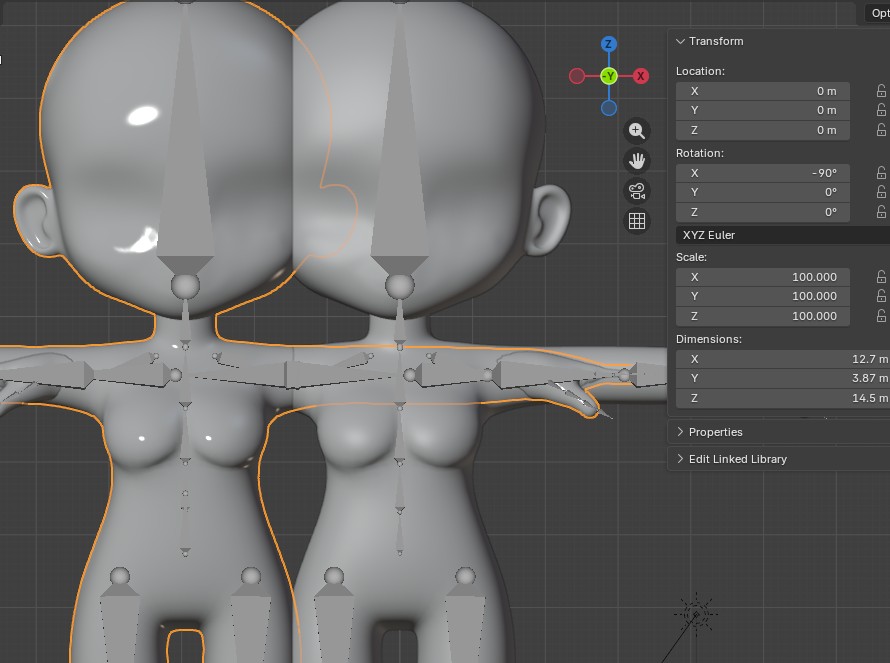890x663 pixels.
Task: Click the Scale X field showing 100.000
Action: click(763, 277)
